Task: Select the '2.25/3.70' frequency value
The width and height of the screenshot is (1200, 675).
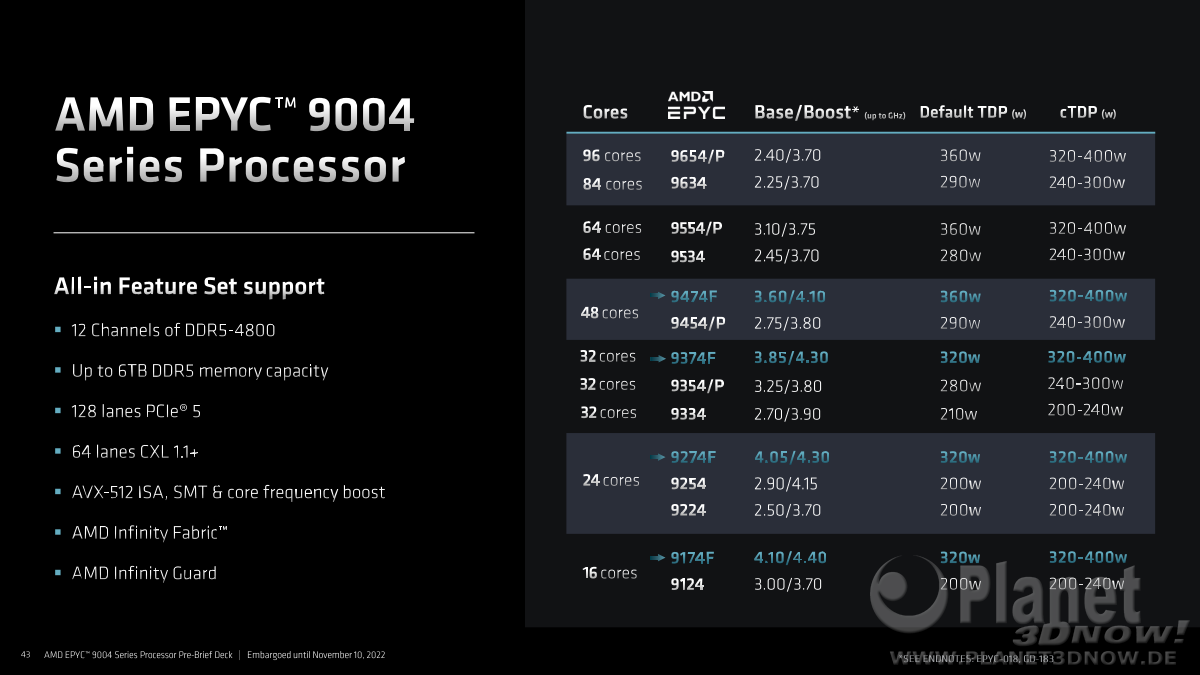Action: 787,182
